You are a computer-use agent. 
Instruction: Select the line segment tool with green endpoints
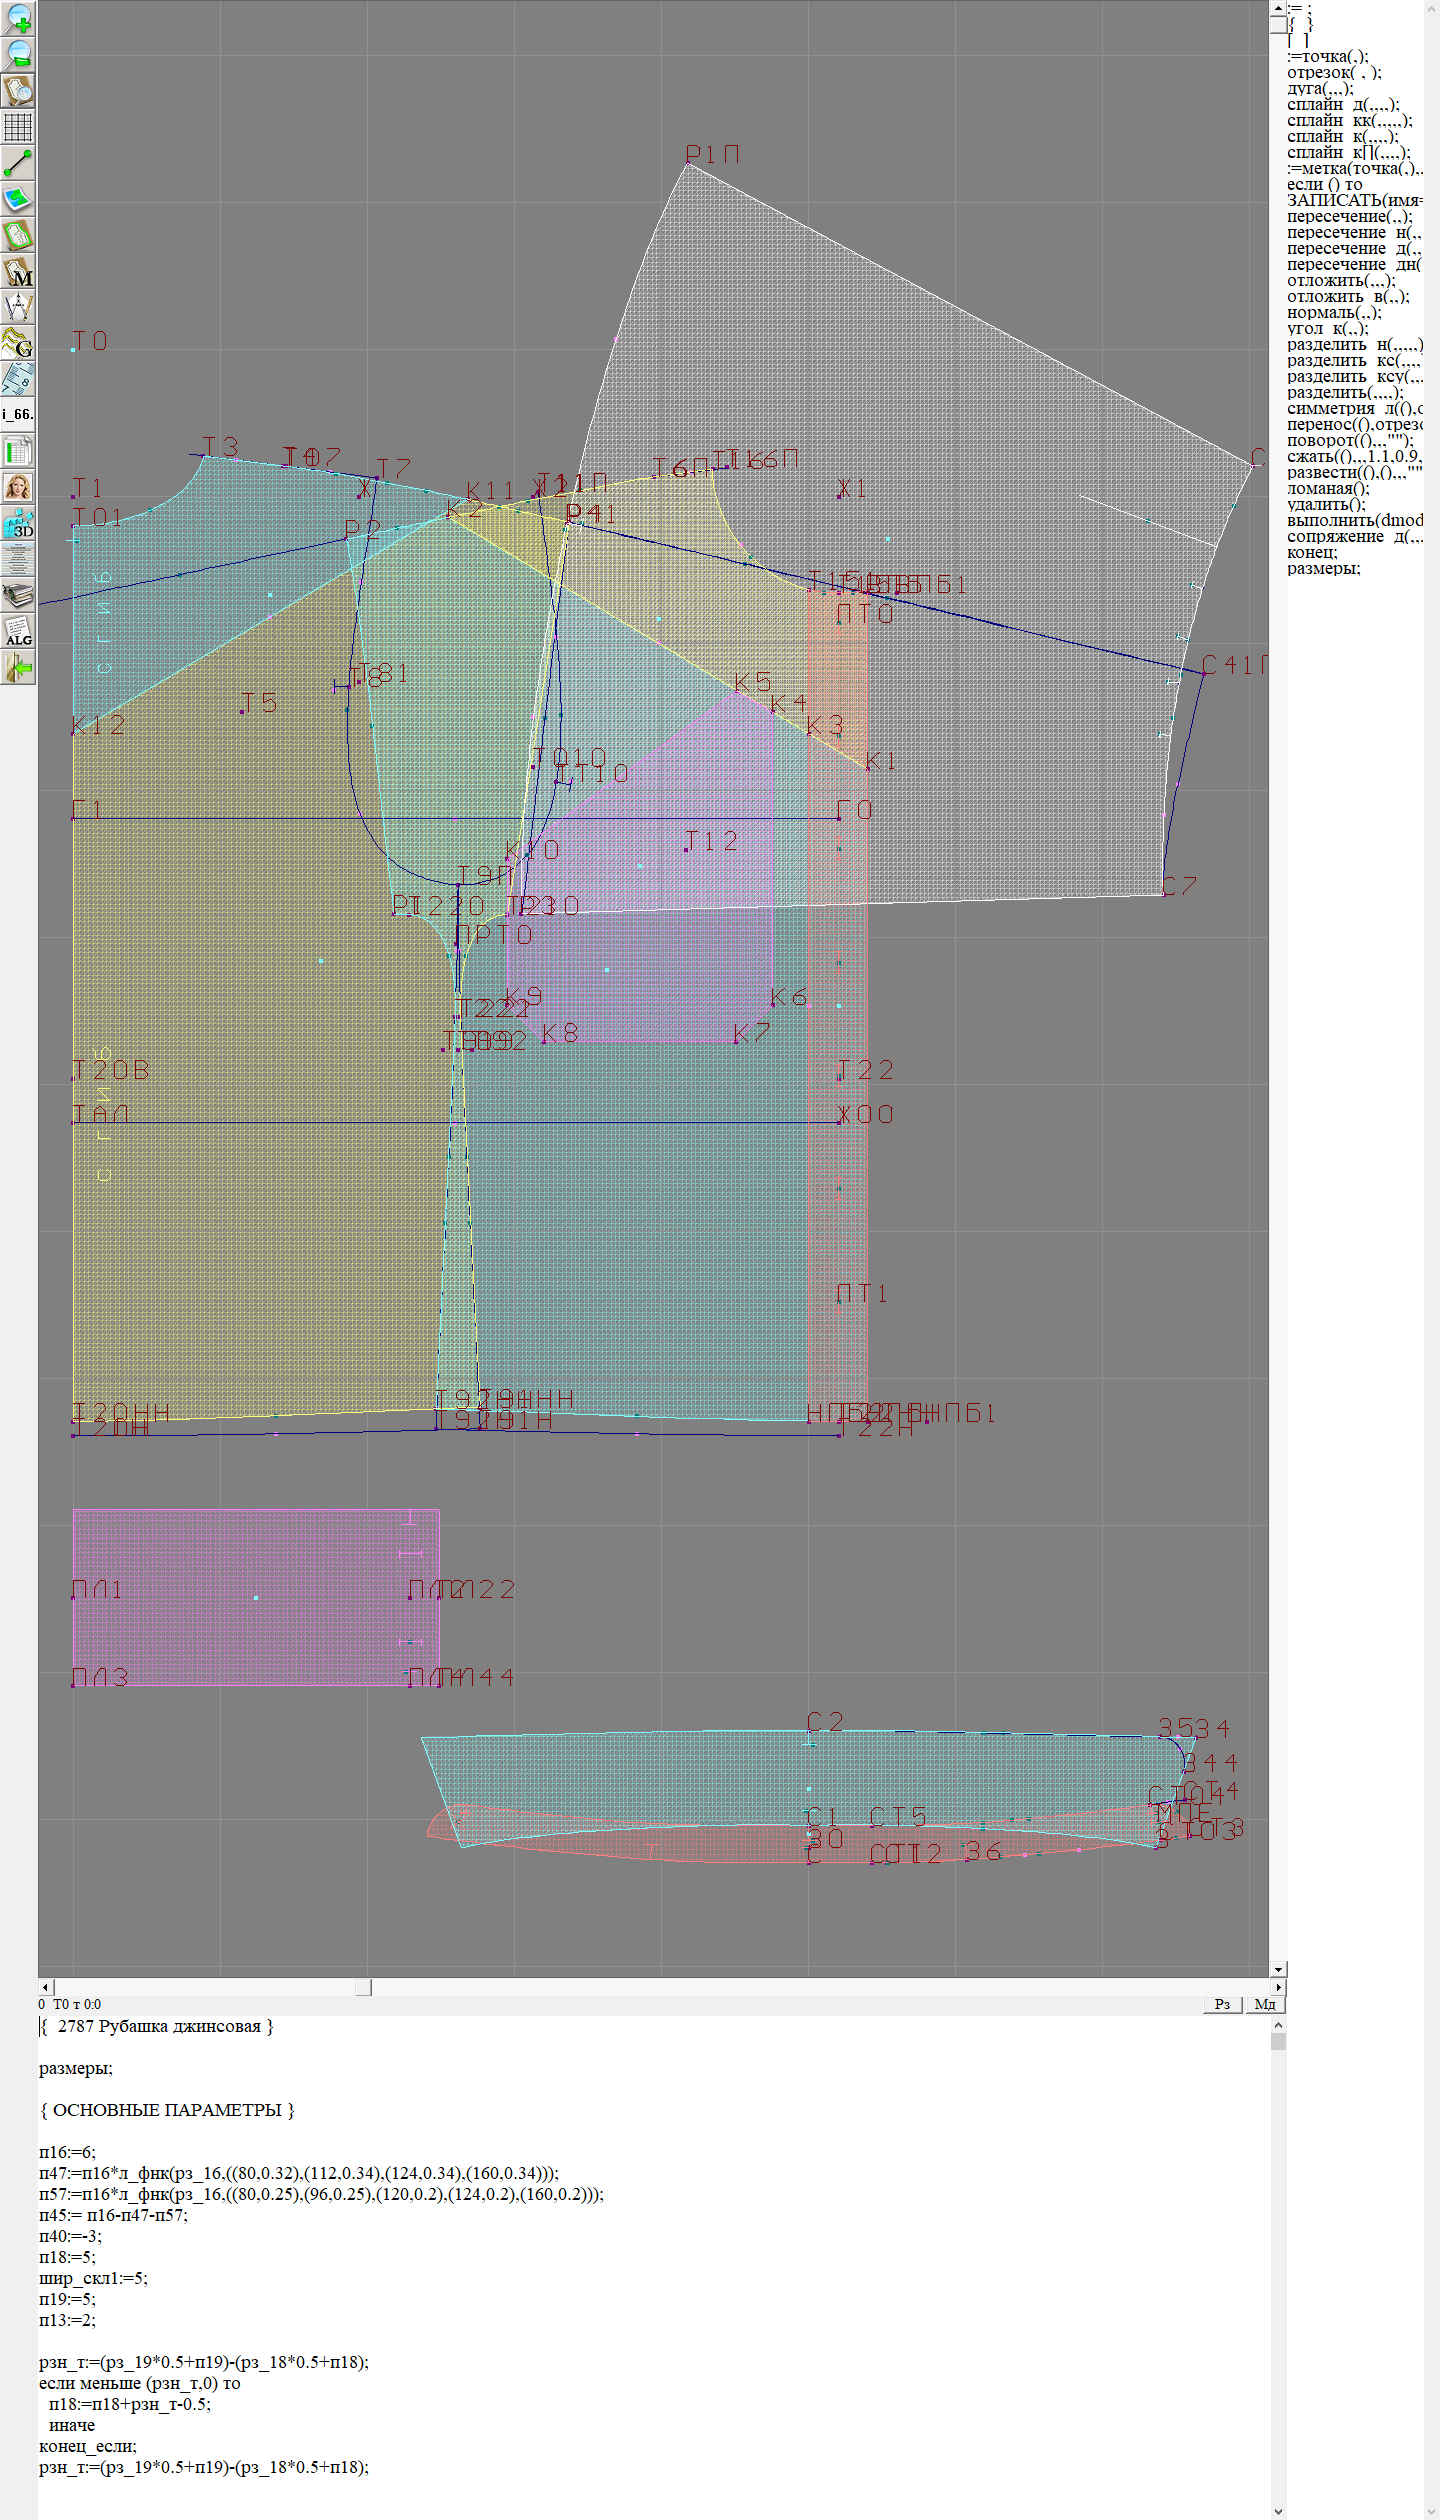[x=18, y=163]
